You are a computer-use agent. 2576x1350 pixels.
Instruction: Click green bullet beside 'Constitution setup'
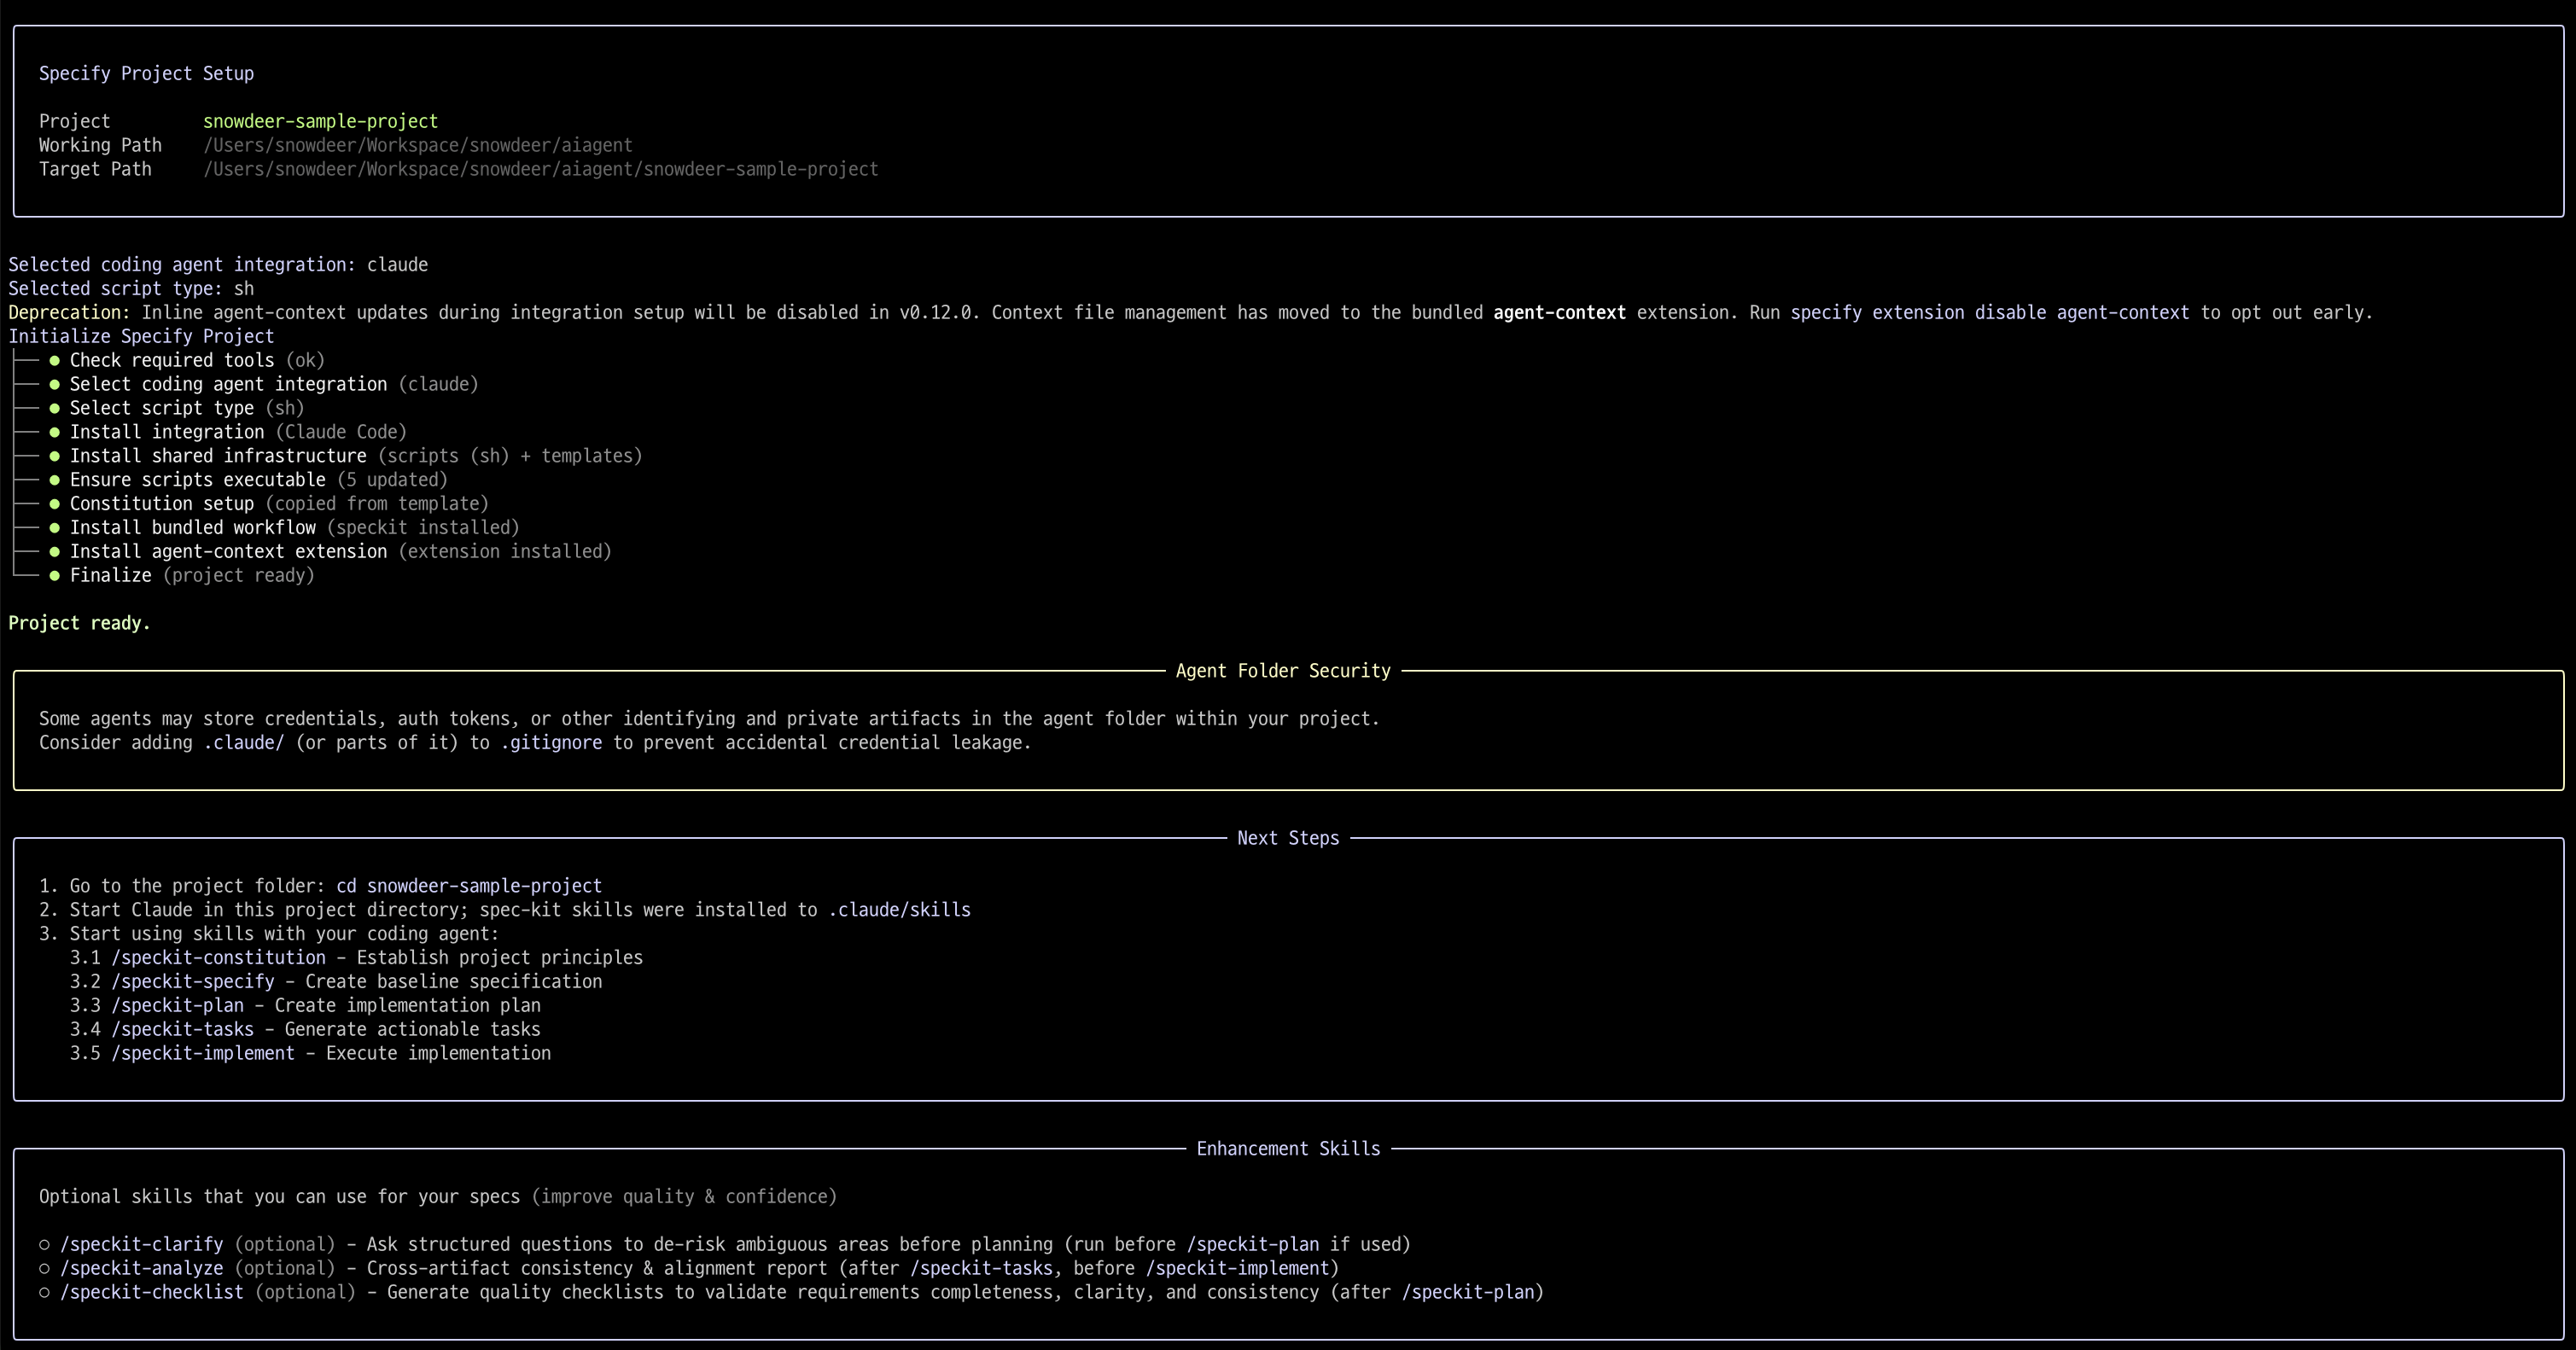click(54, 505)
